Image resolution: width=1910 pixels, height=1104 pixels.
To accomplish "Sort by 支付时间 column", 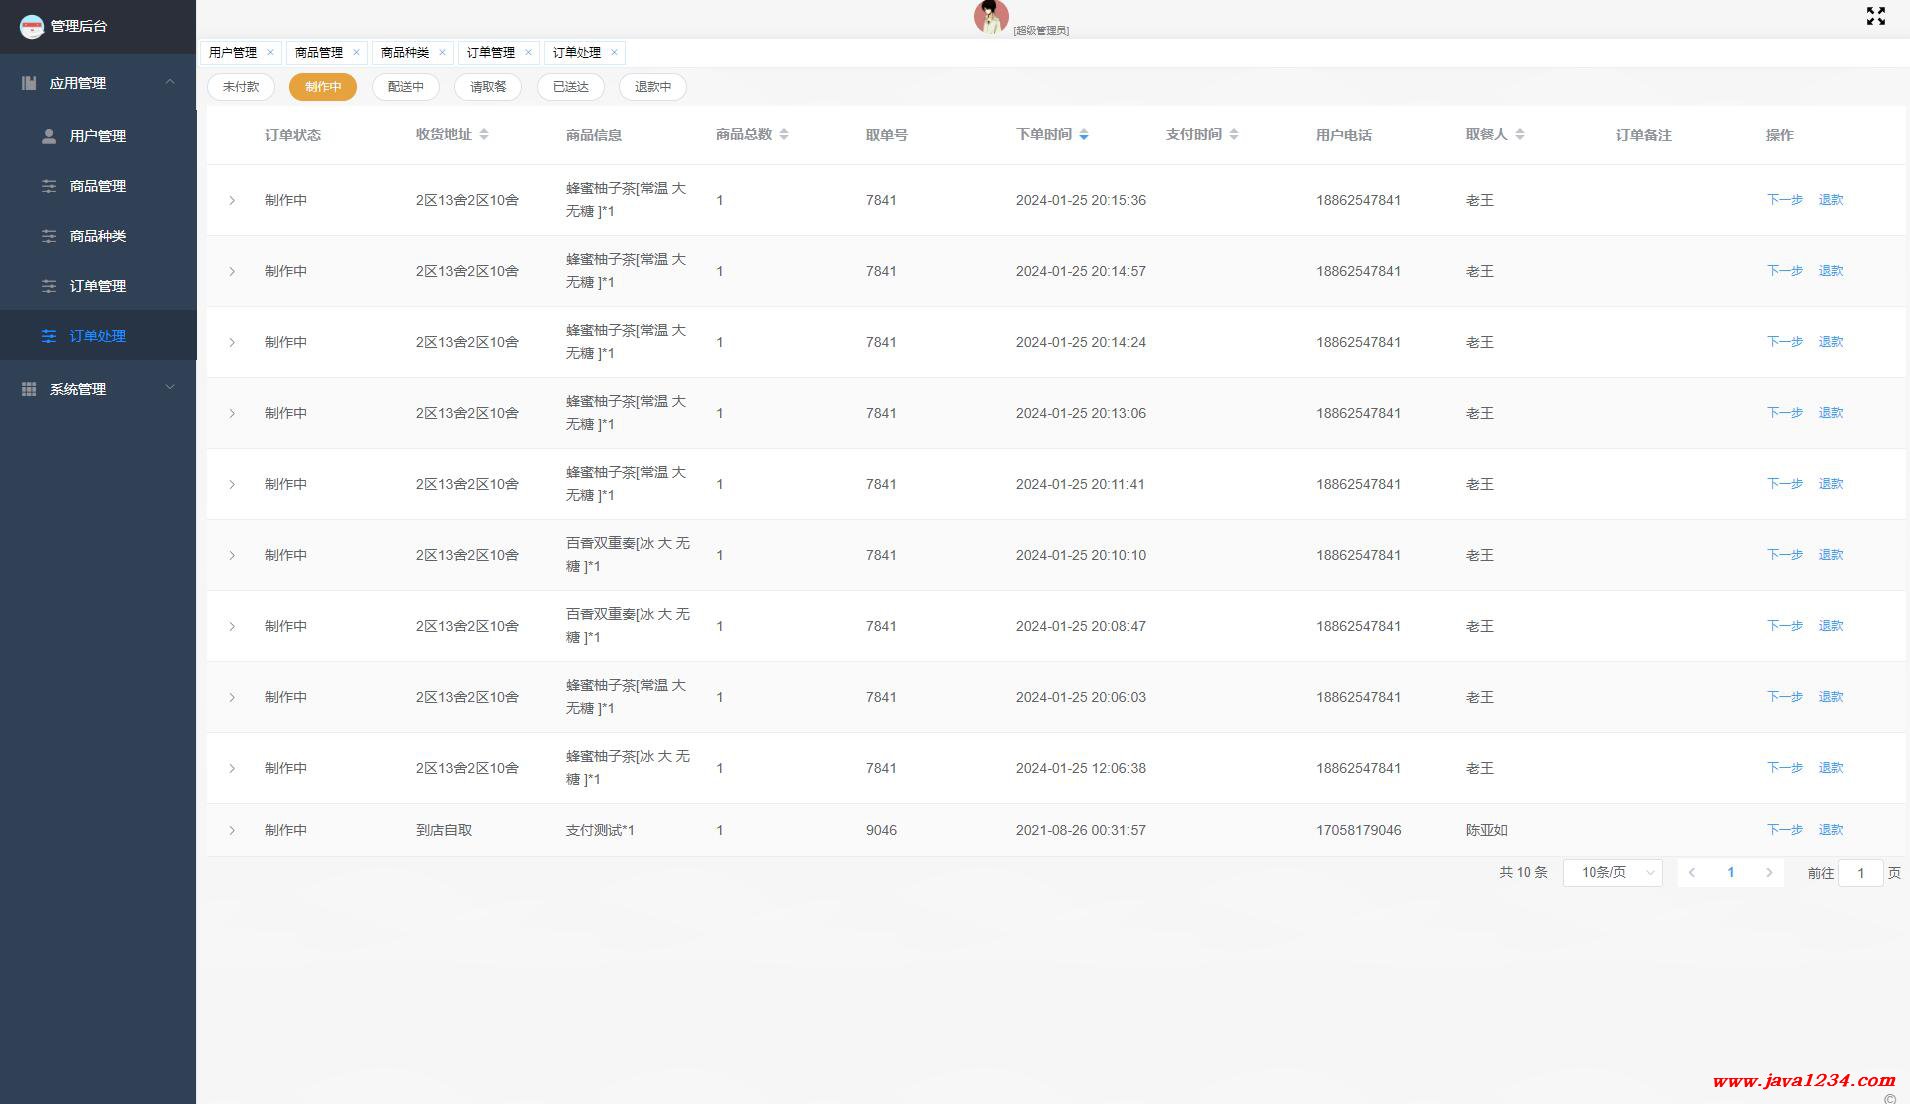I will (1234, 134).
